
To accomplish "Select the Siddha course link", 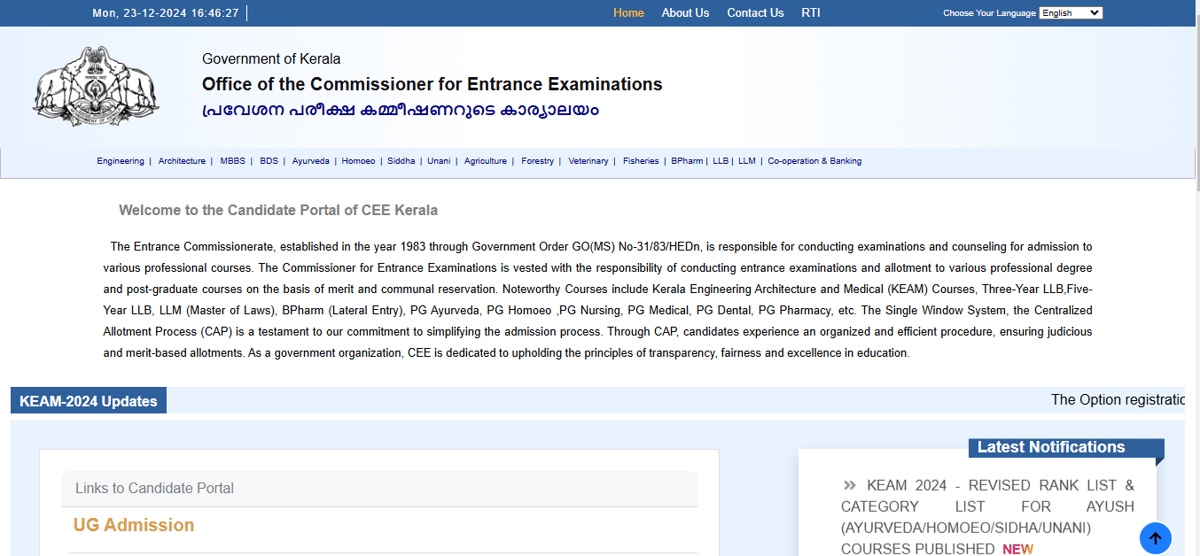I will click(401, 161).
